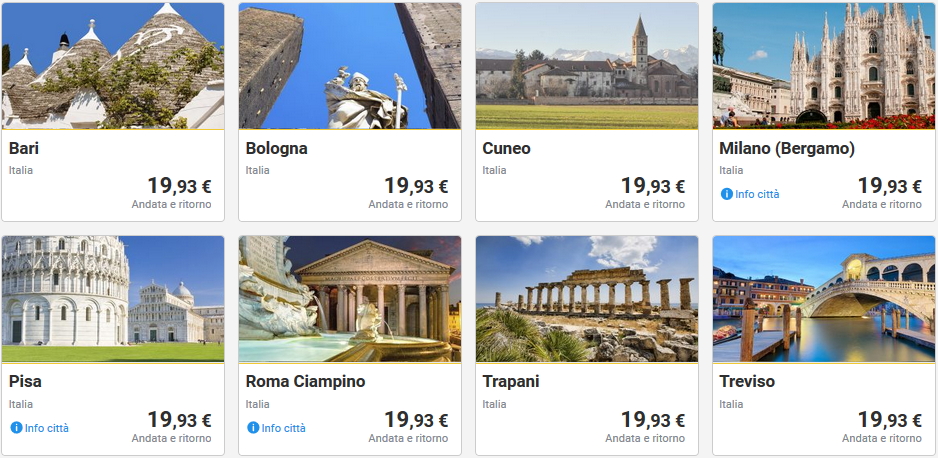
Task: Open Info città link for Pisa
Action: [x=47, y=428]
